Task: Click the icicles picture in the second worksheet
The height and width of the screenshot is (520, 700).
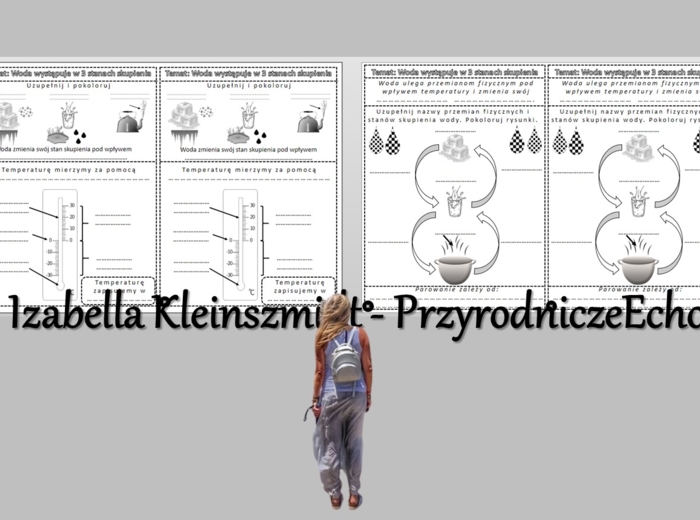Action: (185, 137)
